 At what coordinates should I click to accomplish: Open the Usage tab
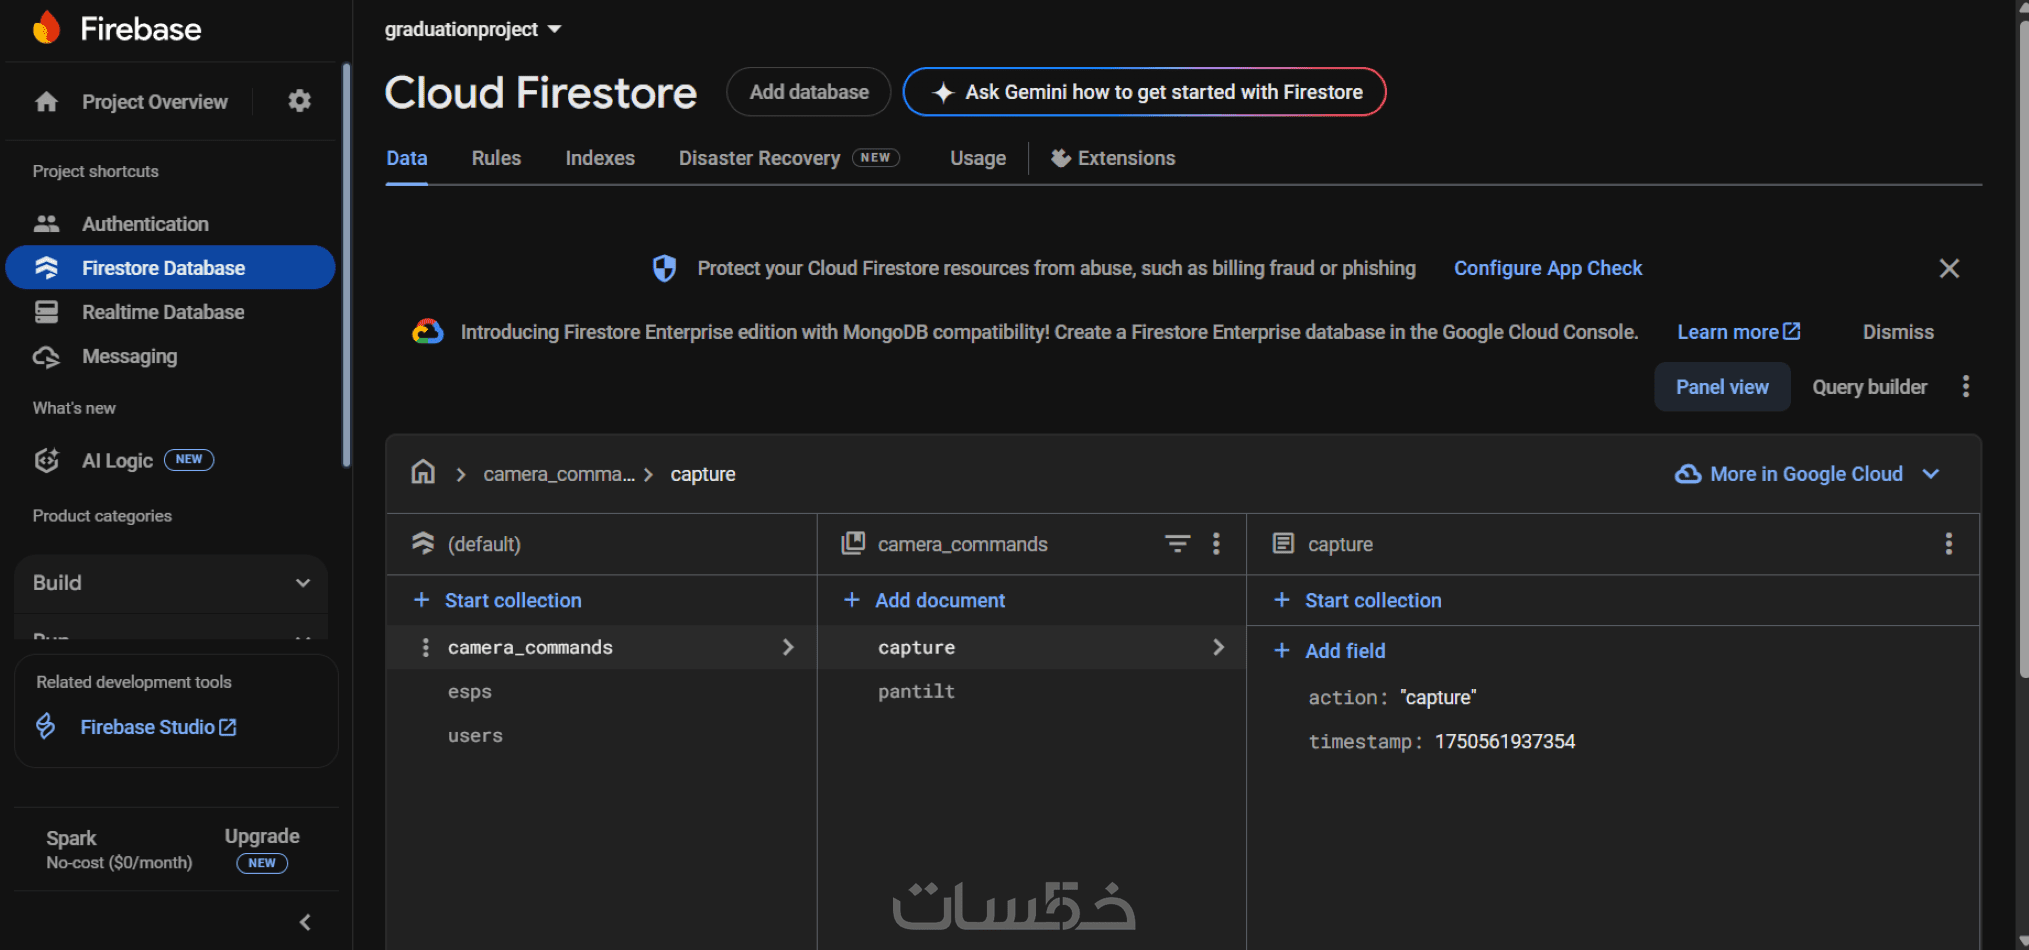978,158
